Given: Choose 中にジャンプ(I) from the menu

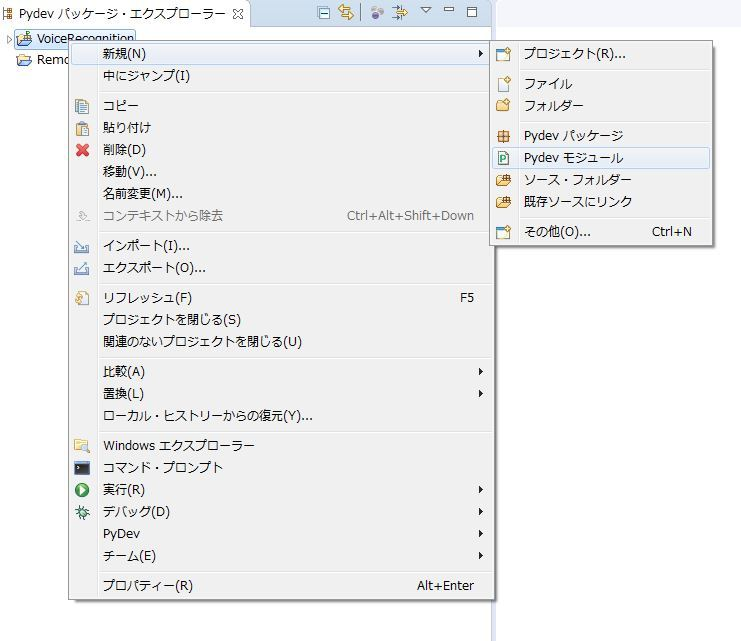Looking at the screenshot, I should (x=281, y=76).
